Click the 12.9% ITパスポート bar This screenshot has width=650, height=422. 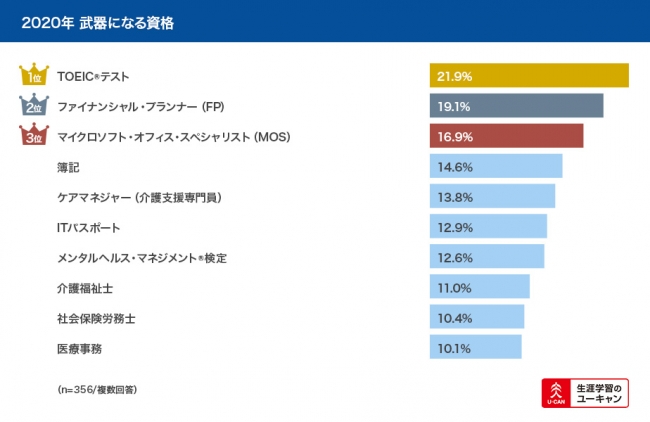point(488,226)
